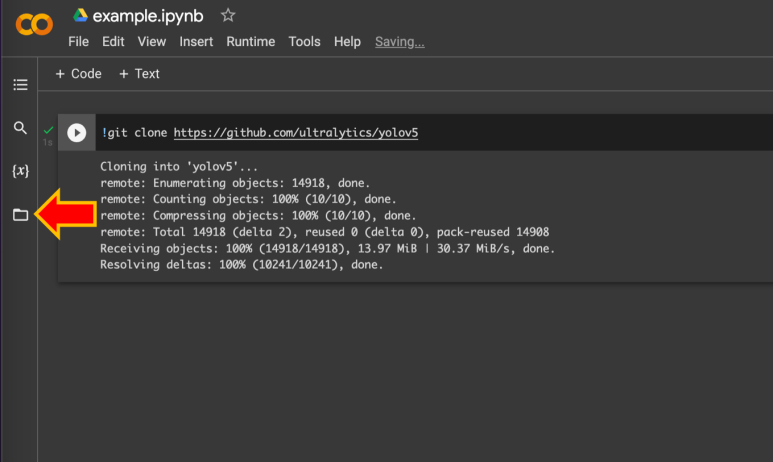Click the example.ipynb title to rename

click(x=149, y=16)
